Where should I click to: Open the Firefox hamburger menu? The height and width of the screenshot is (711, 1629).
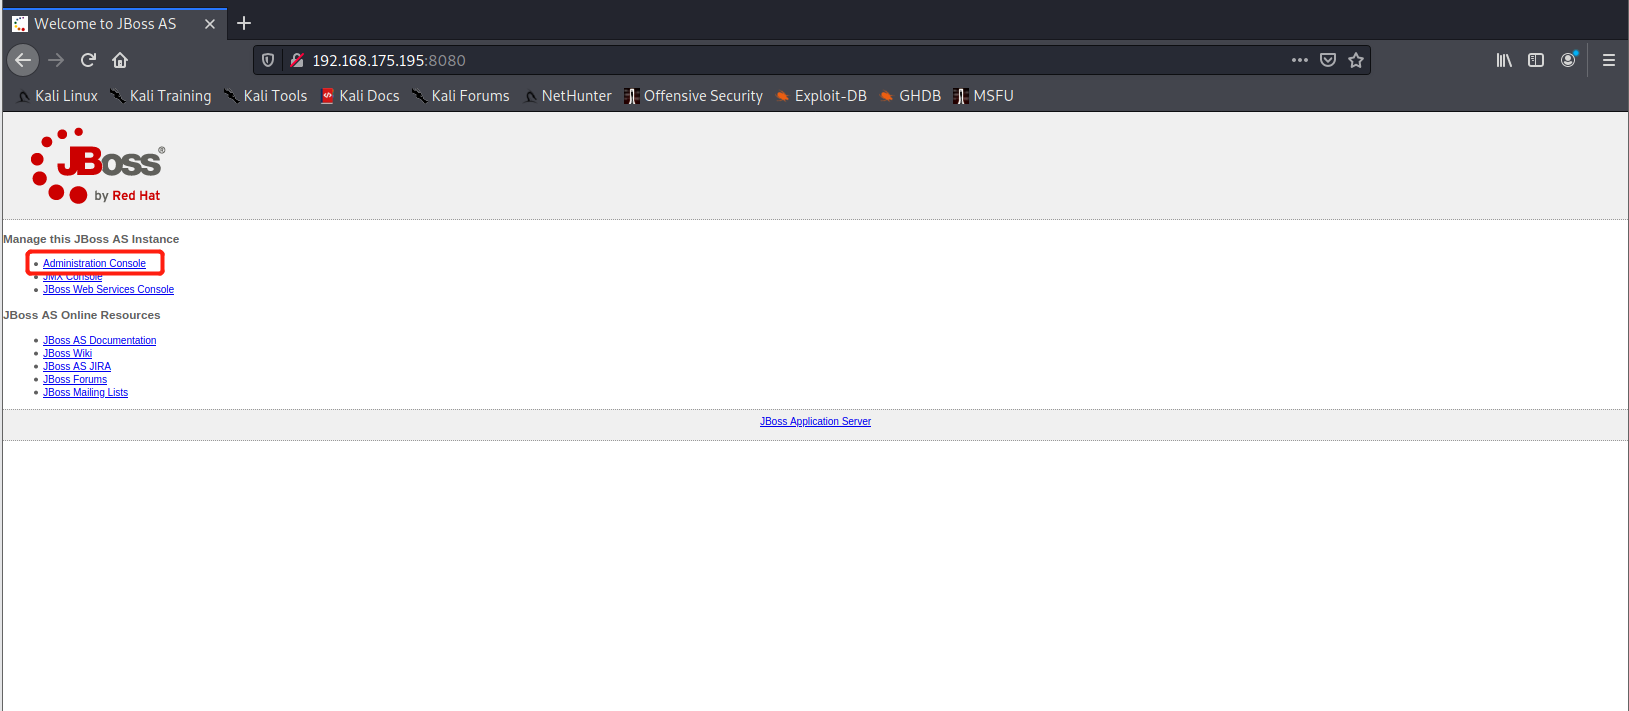[x=1609, y=60]
